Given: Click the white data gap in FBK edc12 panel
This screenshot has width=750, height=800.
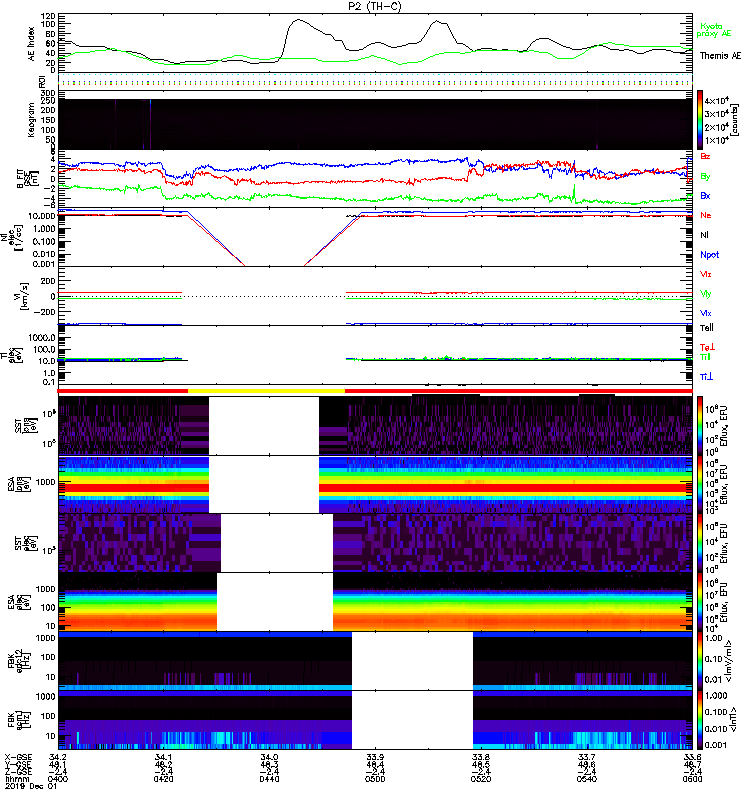Looking at the screenshot, I should click(x=412, y=661).
